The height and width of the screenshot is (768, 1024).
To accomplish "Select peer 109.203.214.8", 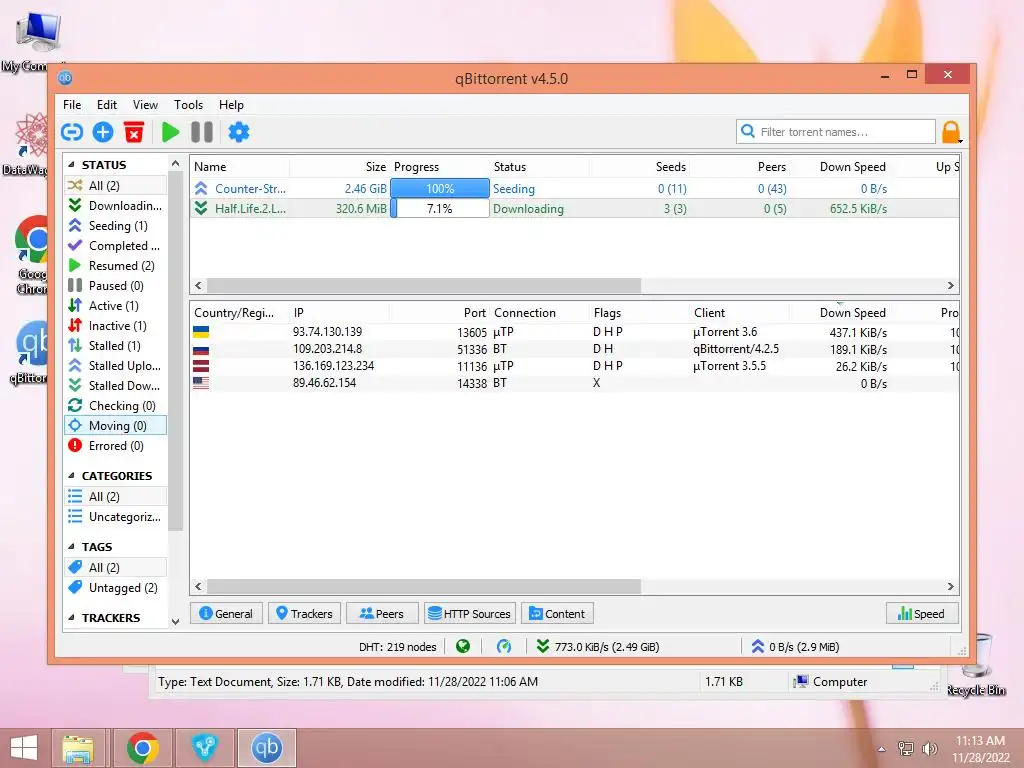I will pyautogui.click(x=575, y=349).
